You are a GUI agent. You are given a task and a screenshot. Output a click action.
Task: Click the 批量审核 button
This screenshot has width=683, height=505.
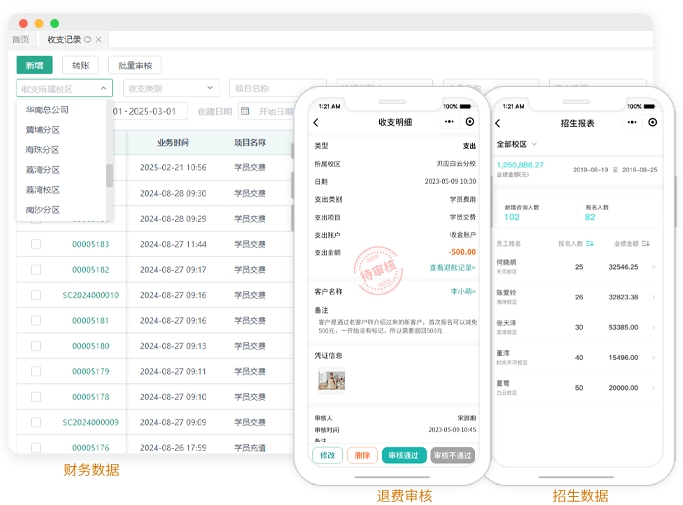pos(135,65)
